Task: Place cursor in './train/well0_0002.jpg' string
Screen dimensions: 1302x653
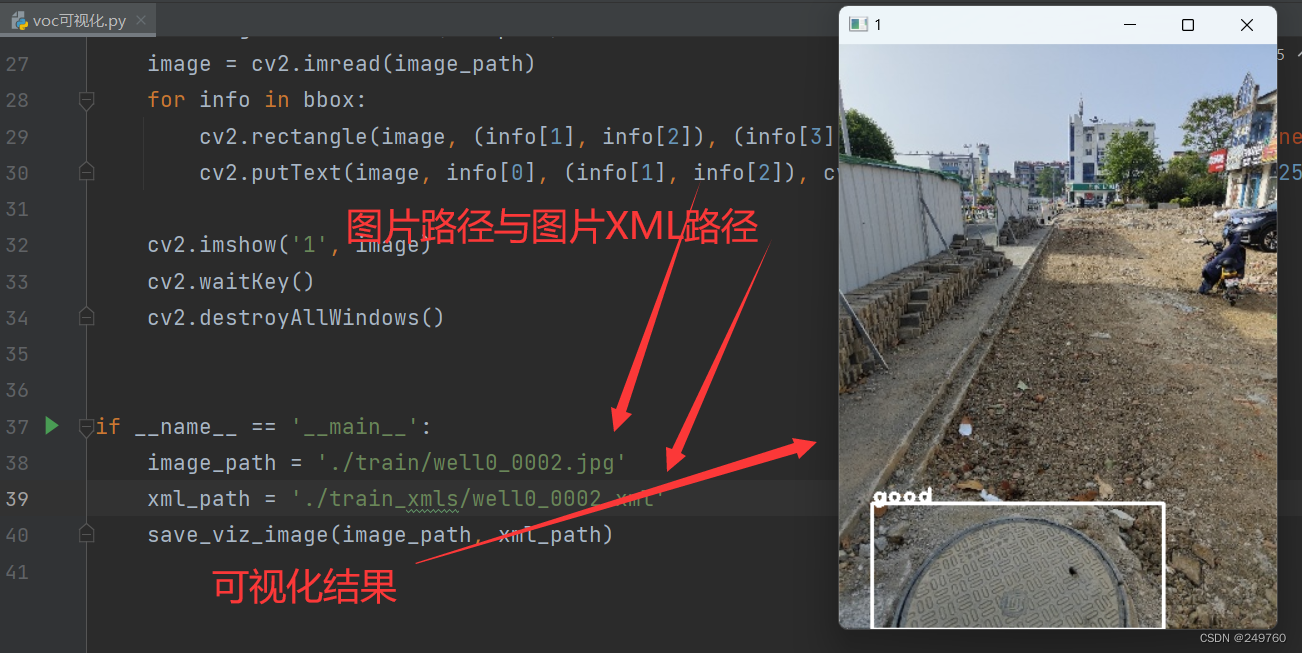Action: coord(471,463)
